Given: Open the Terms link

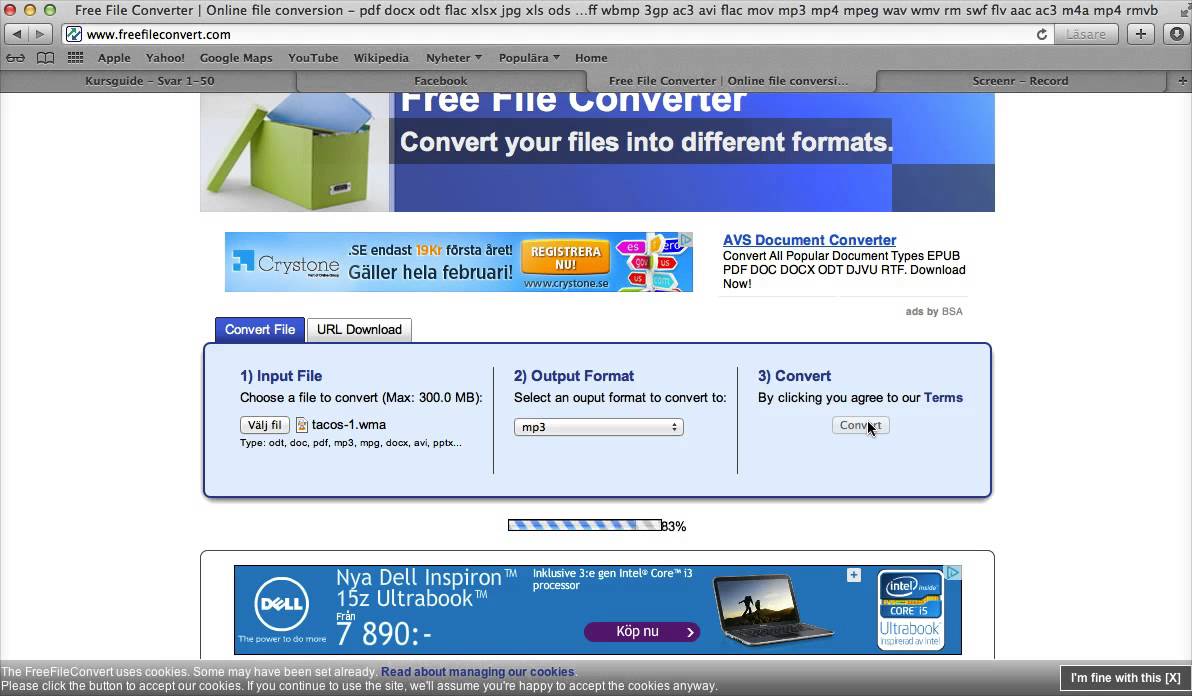Looking at the screenshot, I should pos(943,397).
